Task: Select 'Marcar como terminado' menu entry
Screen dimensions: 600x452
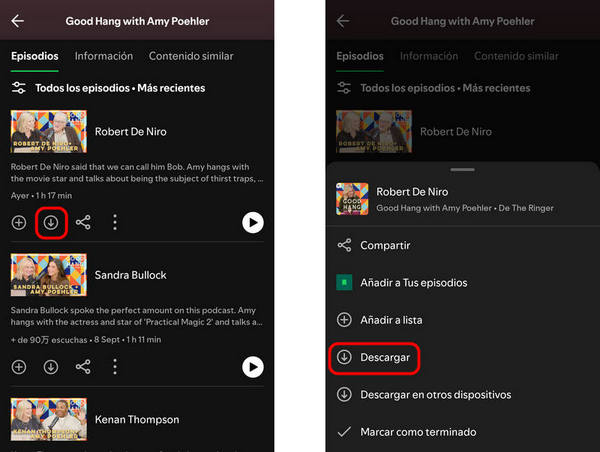Action: click(463, 432)
